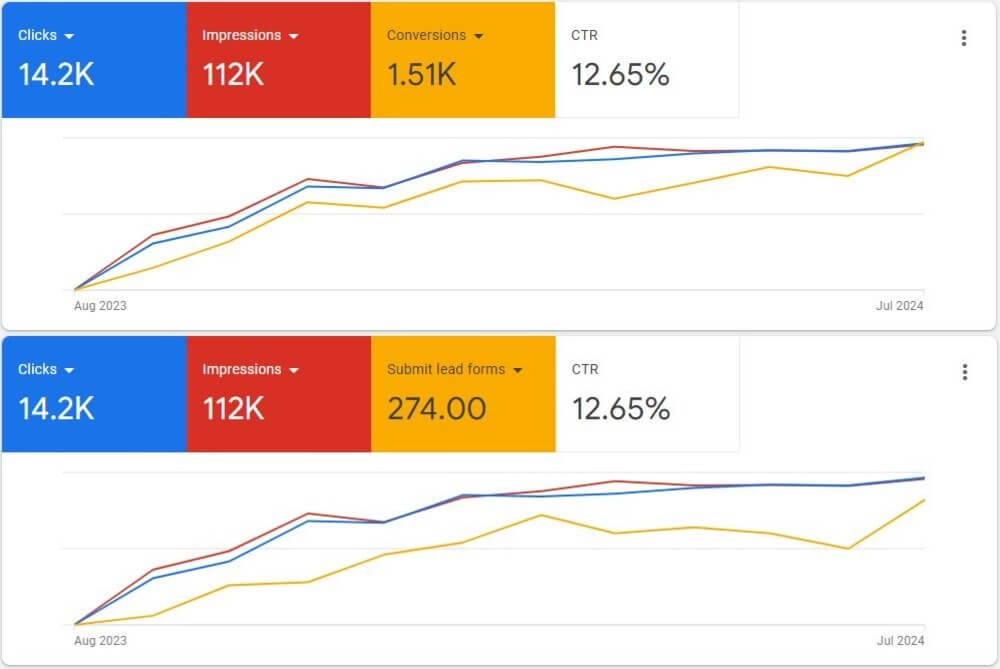Viewport: 1000px width, 669px height.
Task: Select the CTR card next to Submit lead forms
Action: 646,394
